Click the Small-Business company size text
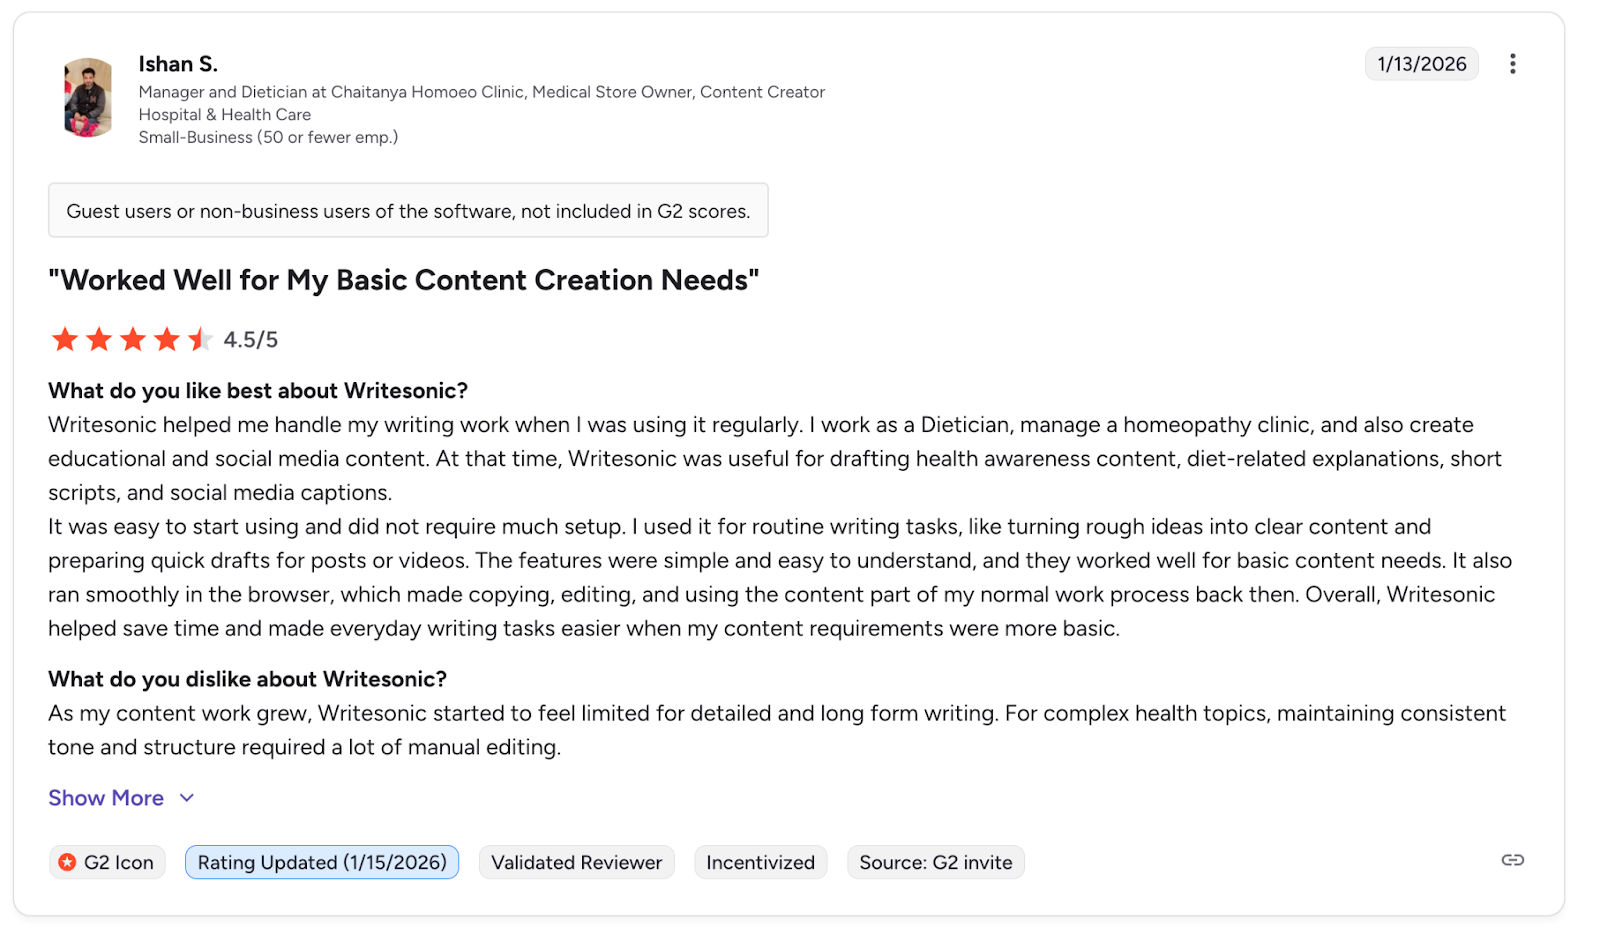The width and height of the screenshot is (1600, 942). tap(268, 137)
